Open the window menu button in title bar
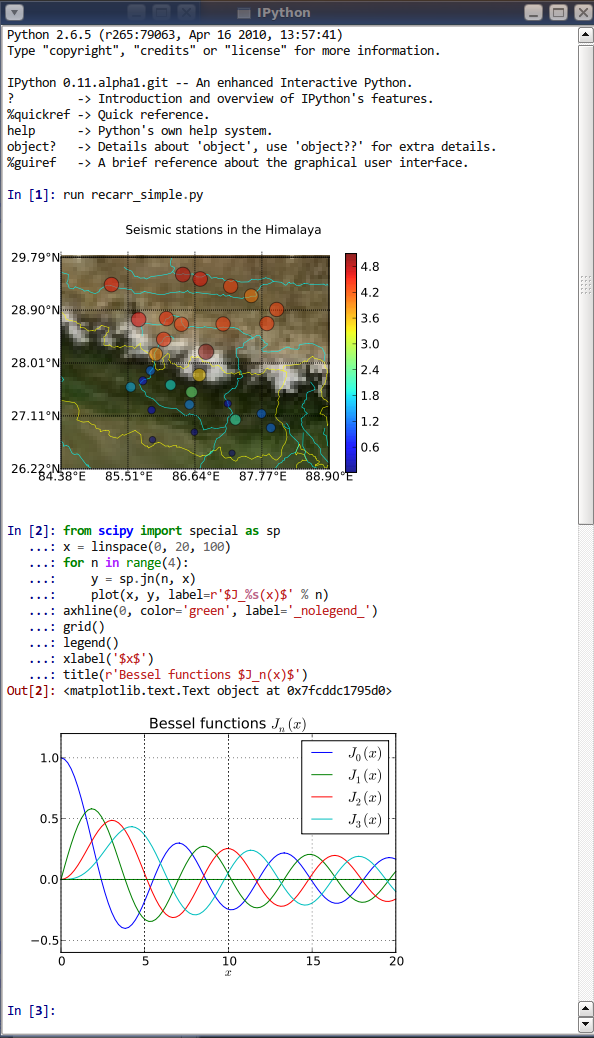Screen dimensions: 594x1038 click(x=15, y=12)
